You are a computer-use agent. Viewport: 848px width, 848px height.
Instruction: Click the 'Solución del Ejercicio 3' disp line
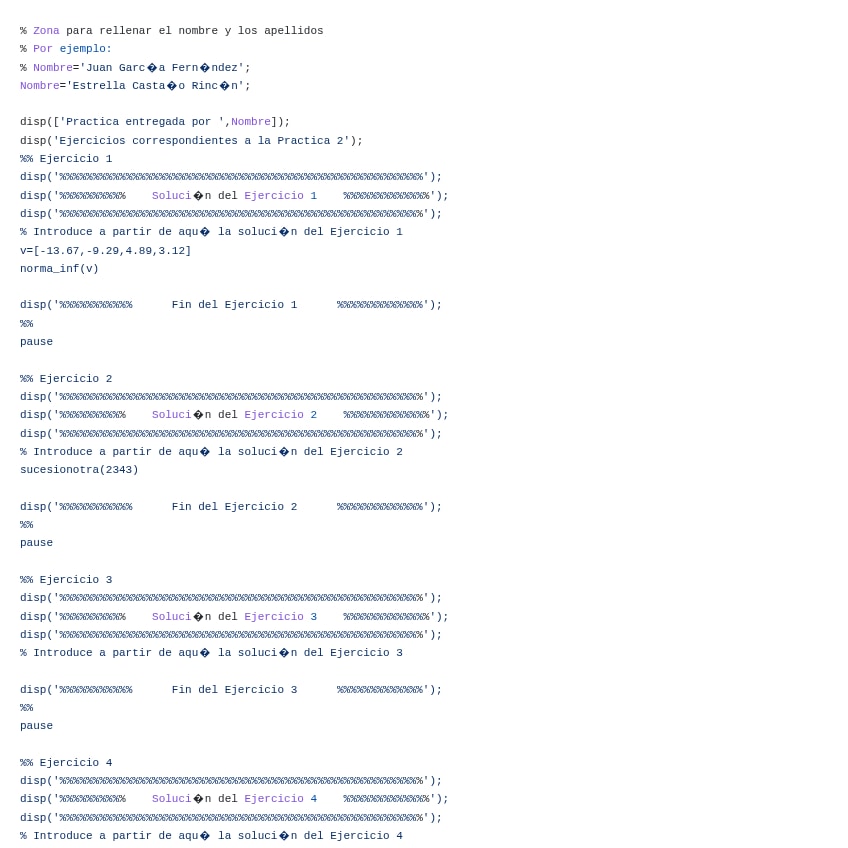click(x=234, y=617)
